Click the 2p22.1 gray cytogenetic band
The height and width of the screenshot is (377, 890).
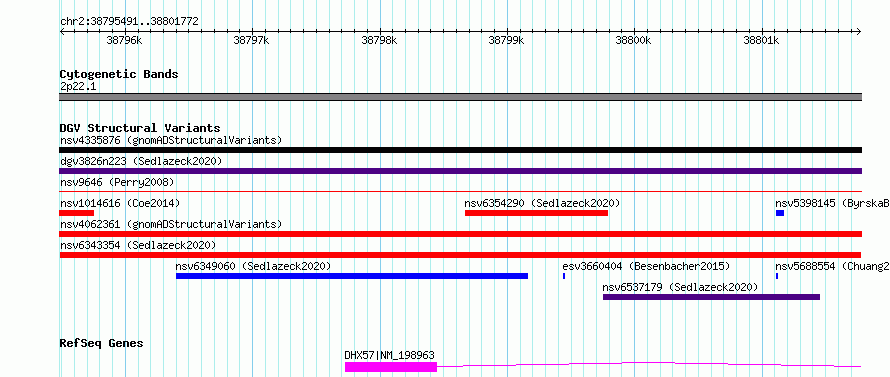[x=460, y=97]
